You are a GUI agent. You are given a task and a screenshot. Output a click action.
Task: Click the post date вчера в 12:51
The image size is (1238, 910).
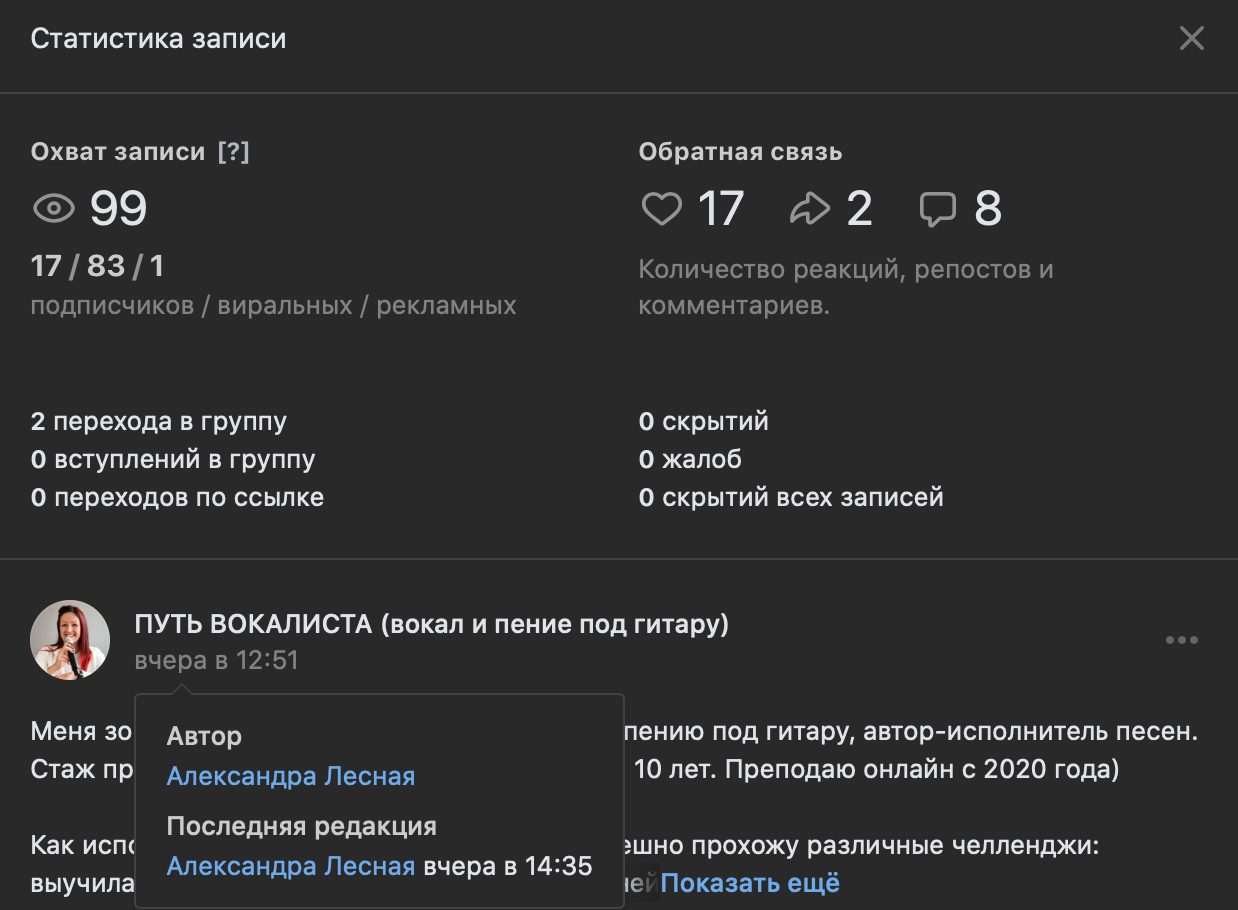point(216,661)
